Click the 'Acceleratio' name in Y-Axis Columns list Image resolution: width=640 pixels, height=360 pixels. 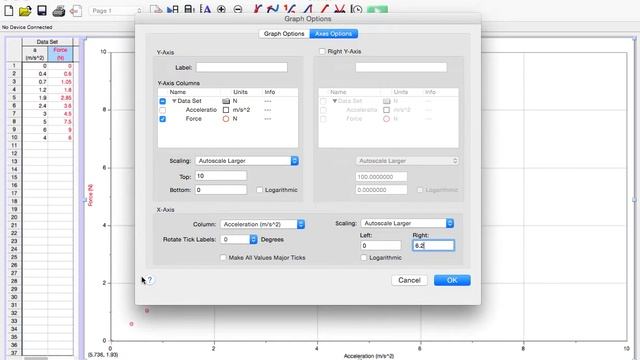coord(201,110)
